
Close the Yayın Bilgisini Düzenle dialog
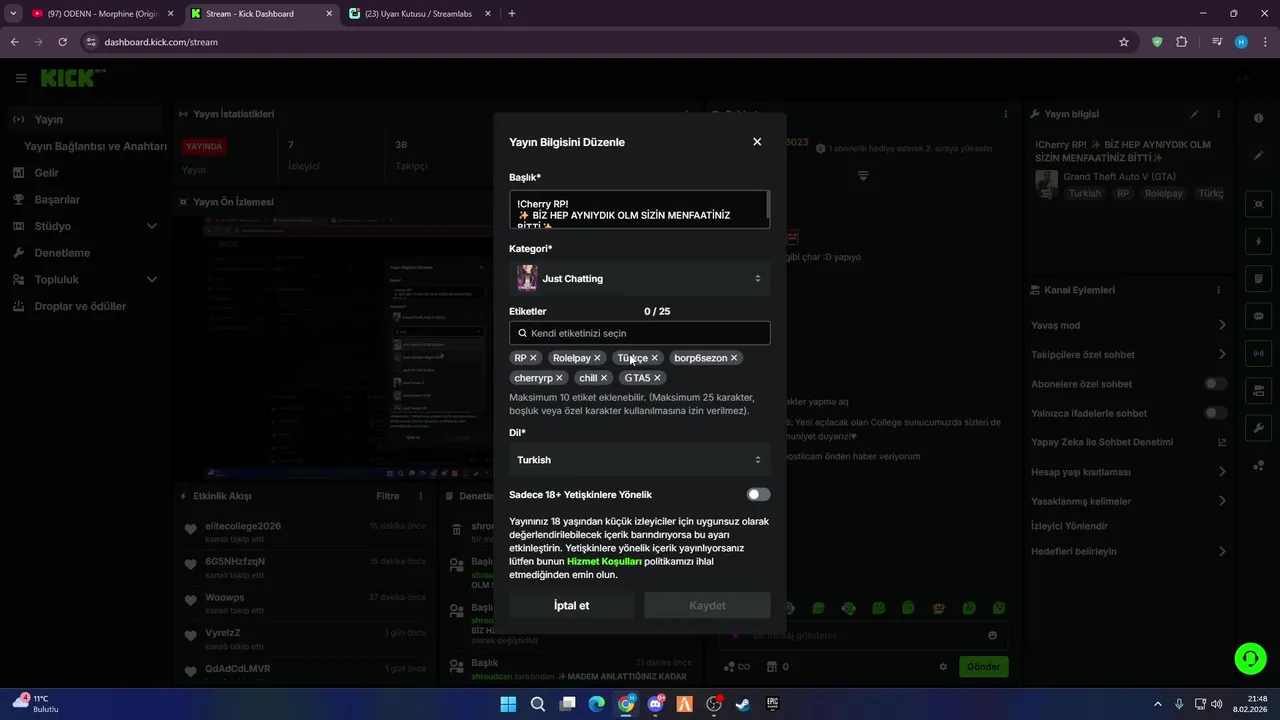757,142
